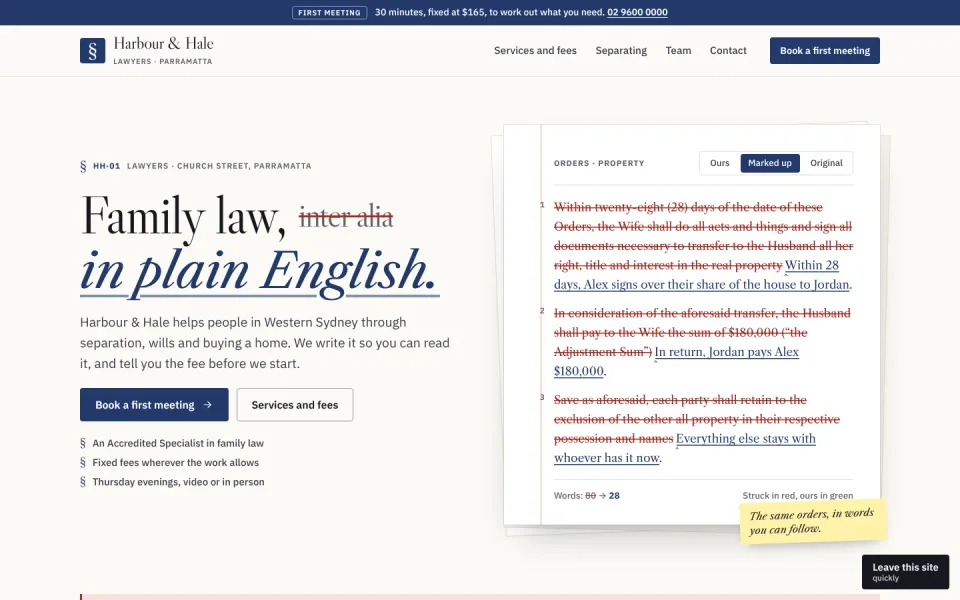Click the 'in plain English.' heading
This screenshot has width=960, height=600.
pyautogui.click(x=259, y=272)
